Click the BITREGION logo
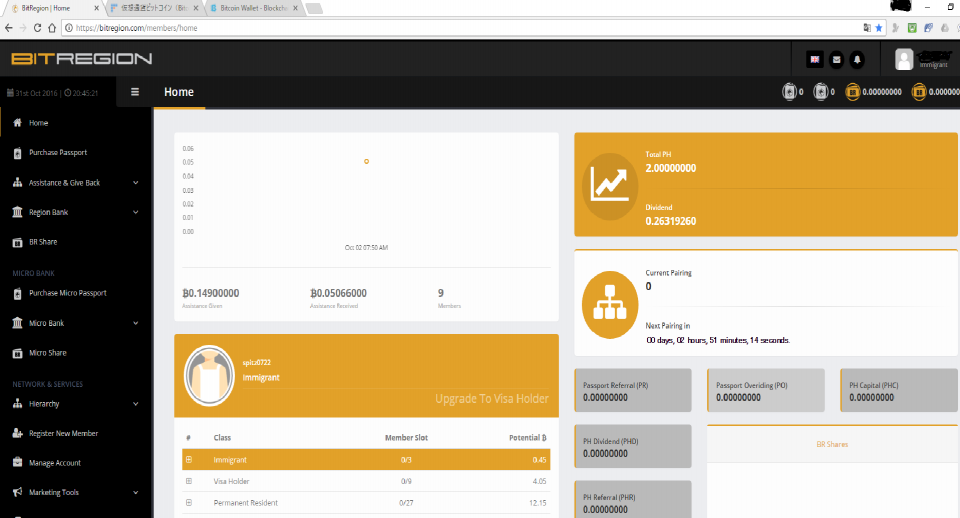The image size is (960, 518). click(x=81, y=59)
